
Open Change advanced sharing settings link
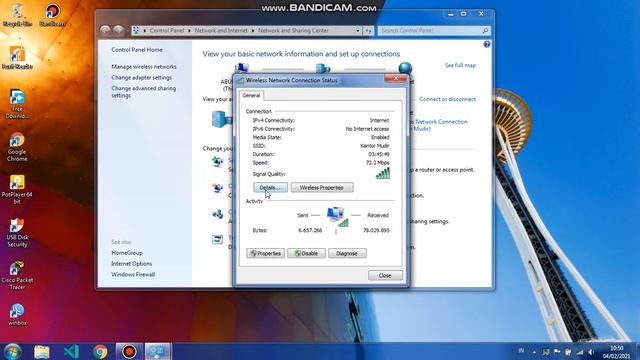coord(144,92)
